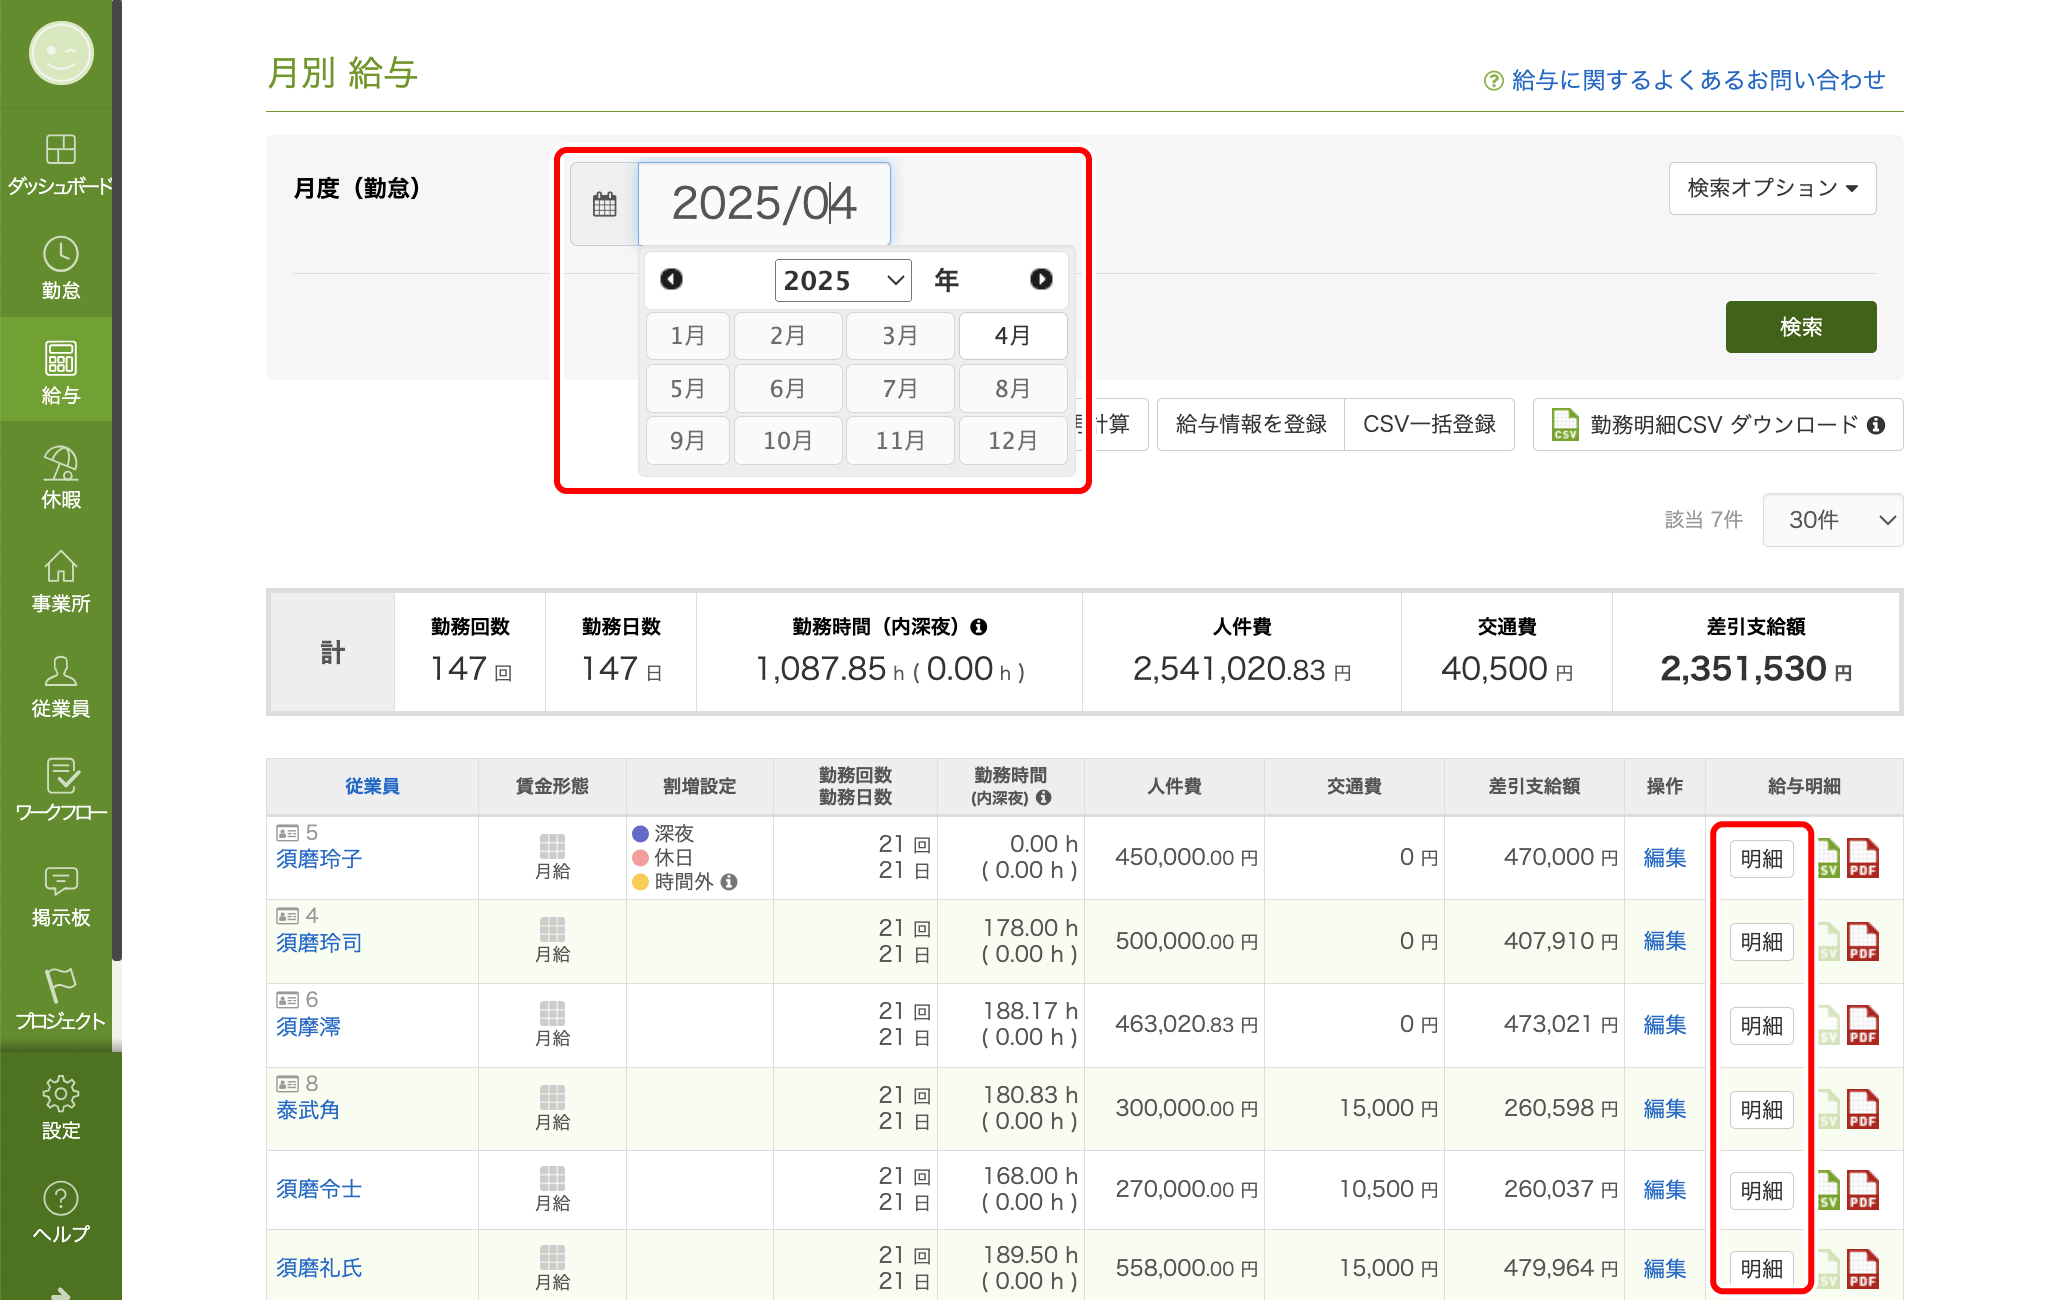Click 編集 for 須摩澪
This screenshot has width=2048, height=1300.
point(1665,1025)
